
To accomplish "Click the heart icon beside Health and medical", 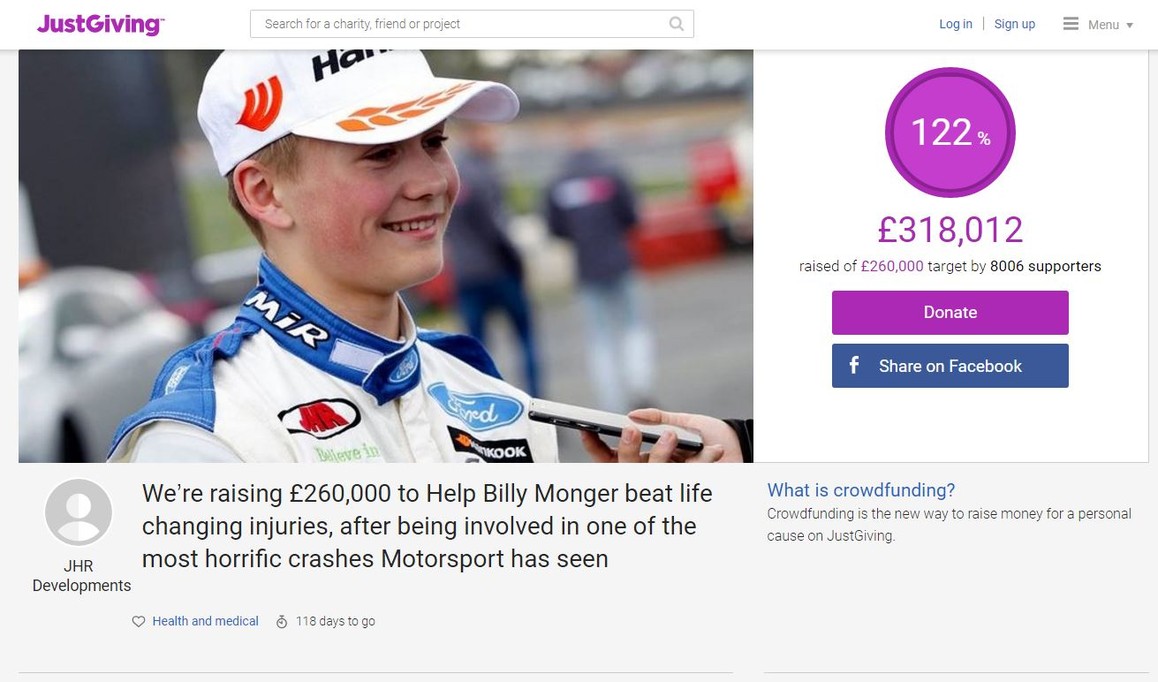I will click(x=138, y=621).
